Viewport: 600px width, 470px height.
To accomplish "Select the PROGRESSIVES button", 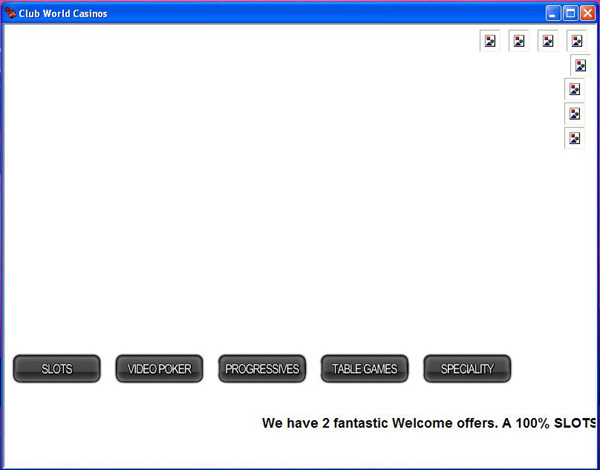I will tap(262, 369).
